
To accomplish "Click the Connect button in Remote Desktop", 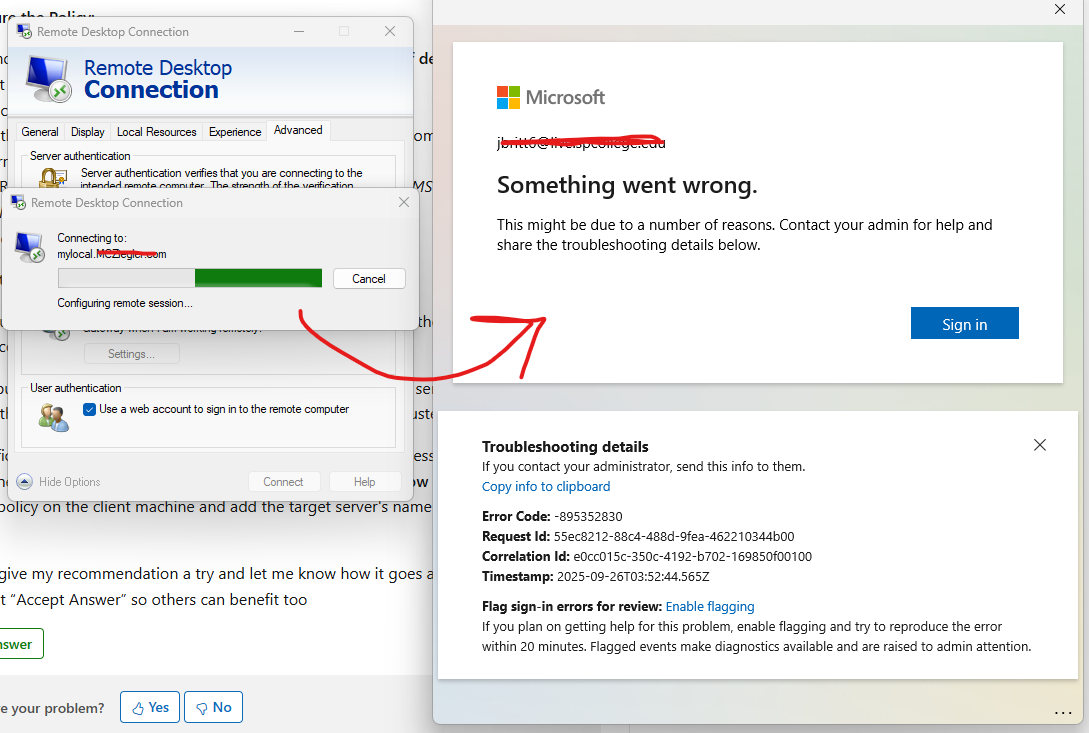I will point(283,481).
